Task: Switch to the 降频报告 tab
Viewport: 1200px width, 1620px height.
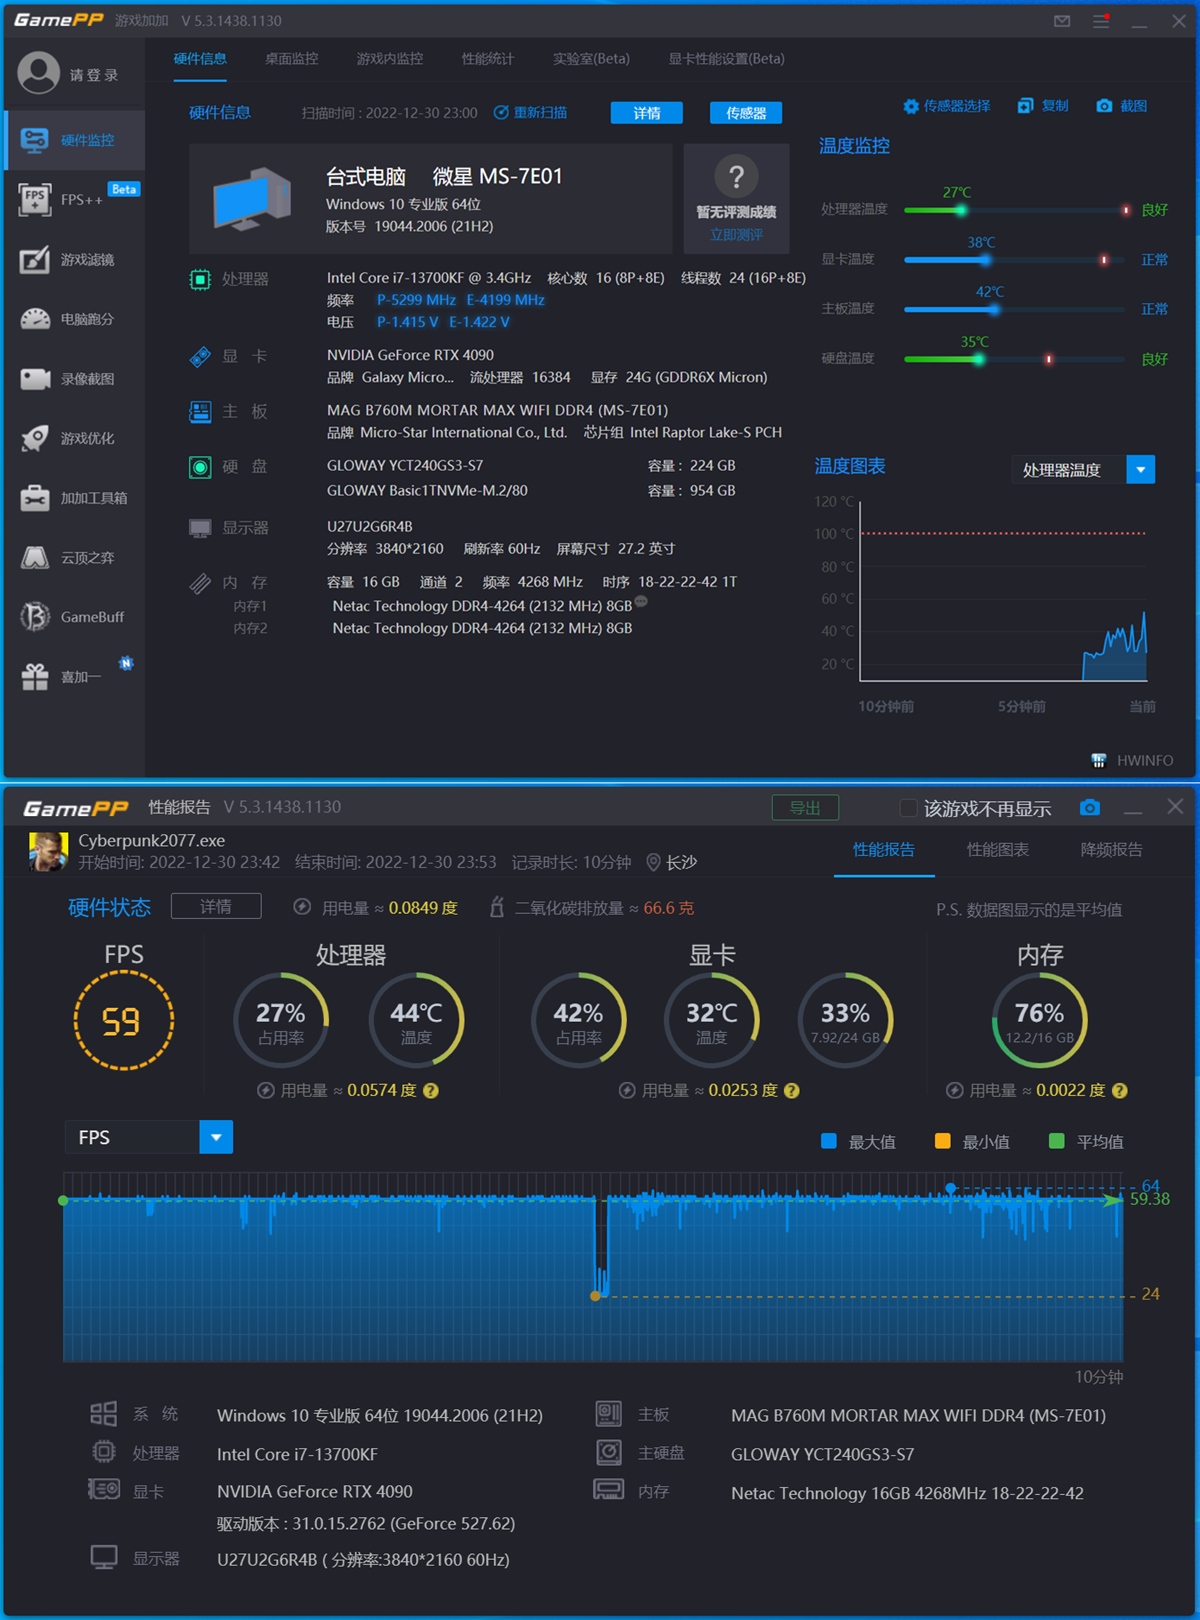Action: [x=1112, y=850]
